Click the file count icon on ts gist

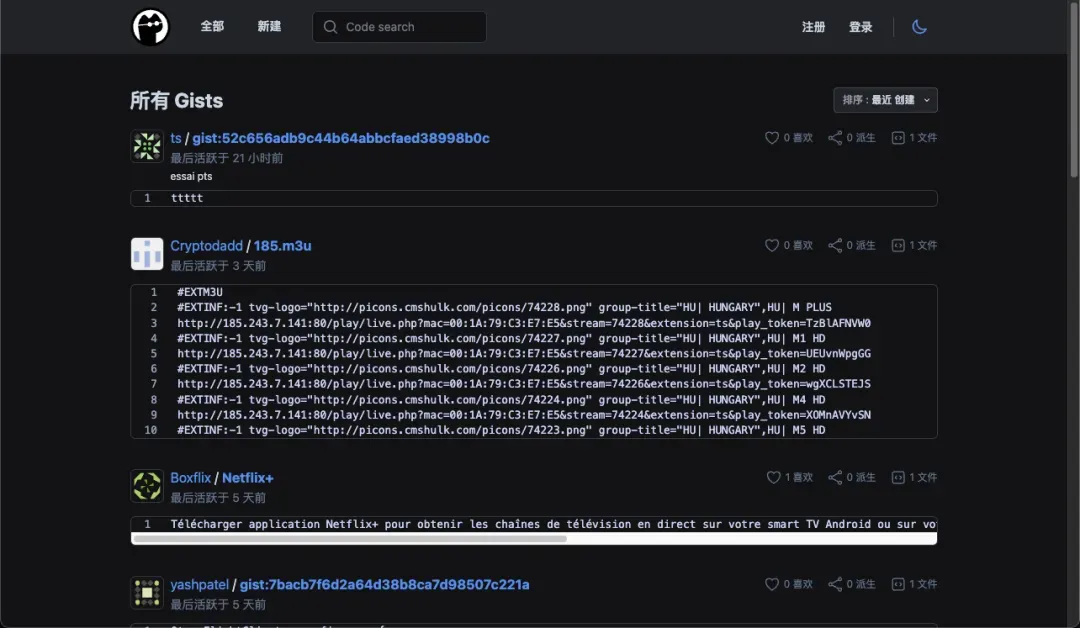[898, 138]
